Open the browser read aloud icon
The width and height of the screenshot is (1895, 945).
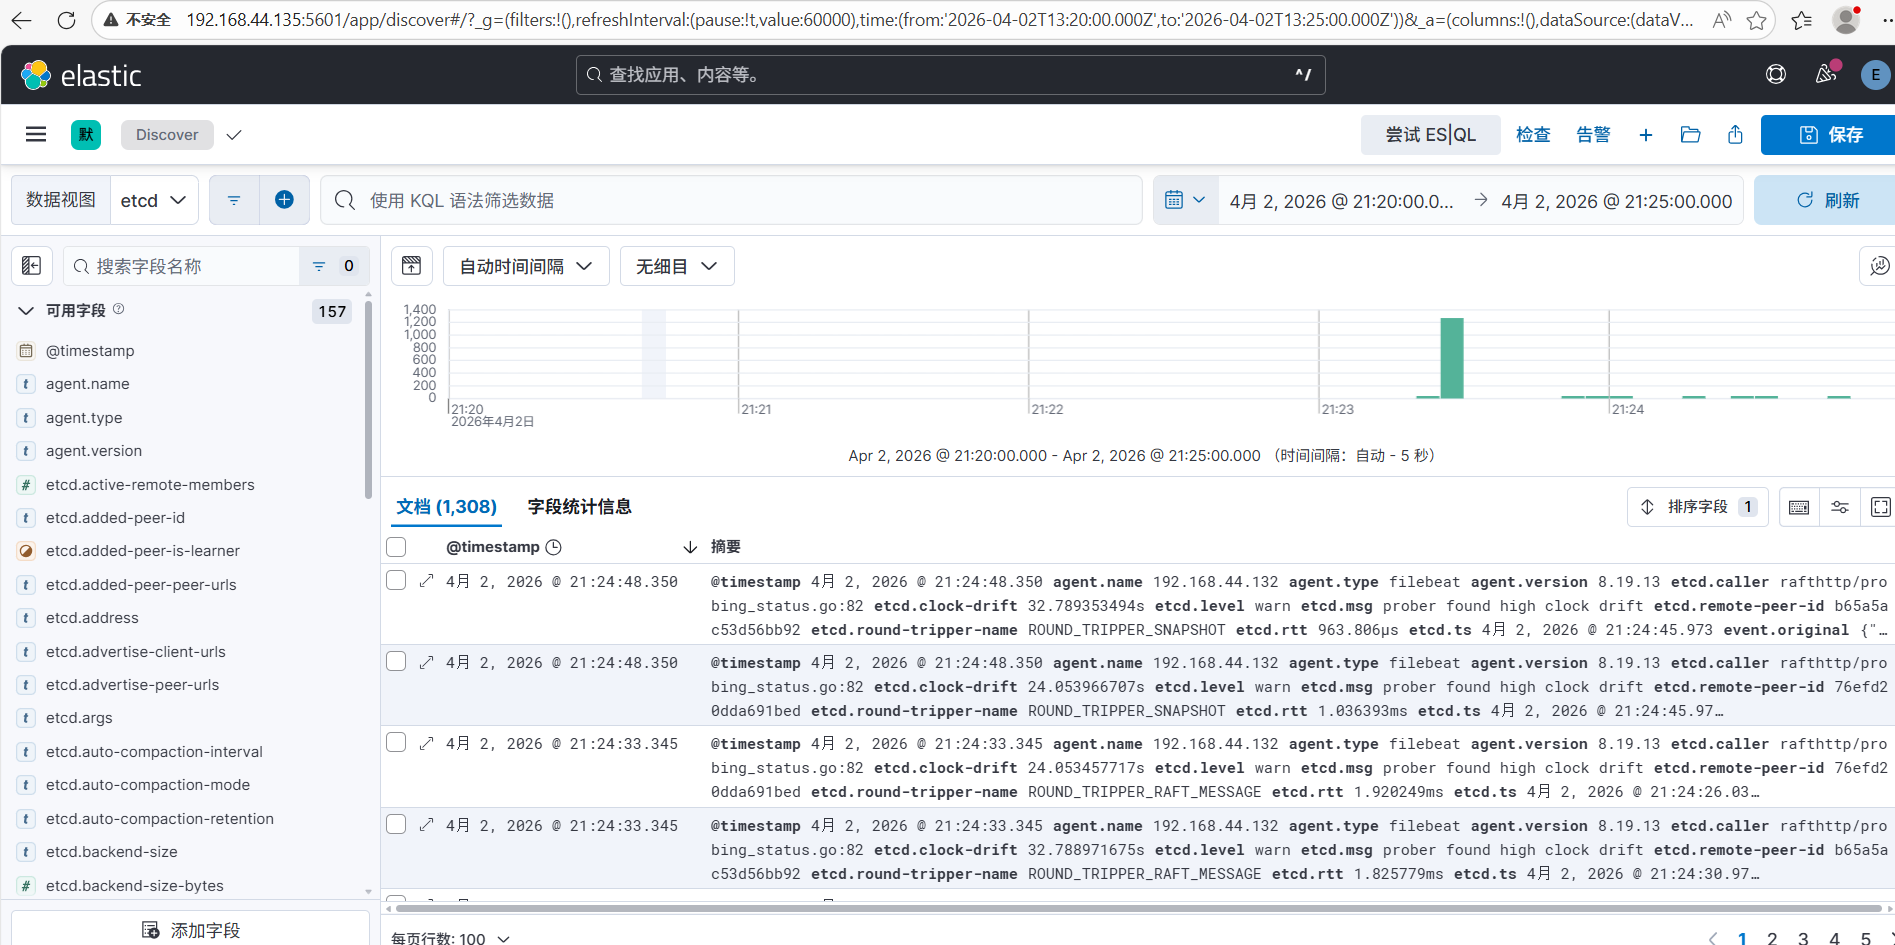(x=1721, y=20)
